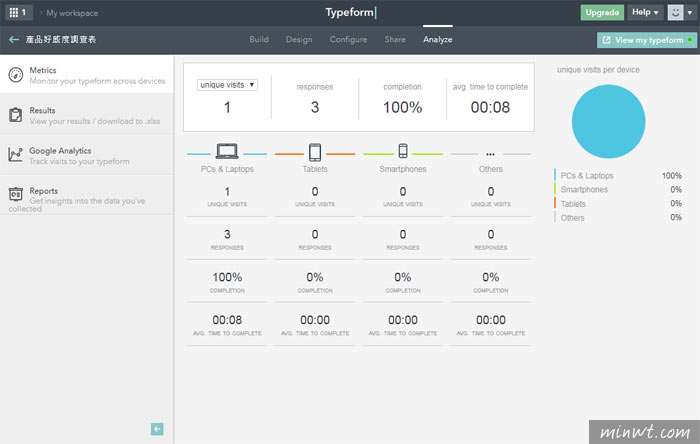Click the Tablets orange legend swatch

tap(555, 203)
